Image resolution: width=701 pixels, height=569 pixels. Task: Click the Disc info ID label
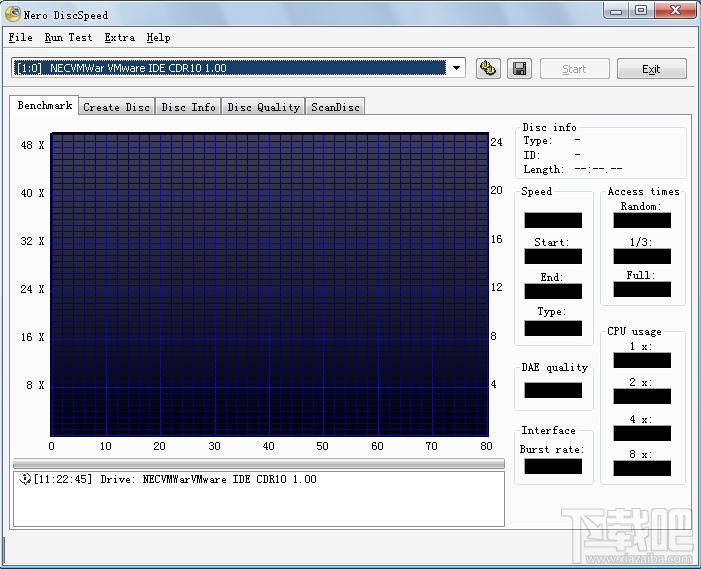pos(532,155)
